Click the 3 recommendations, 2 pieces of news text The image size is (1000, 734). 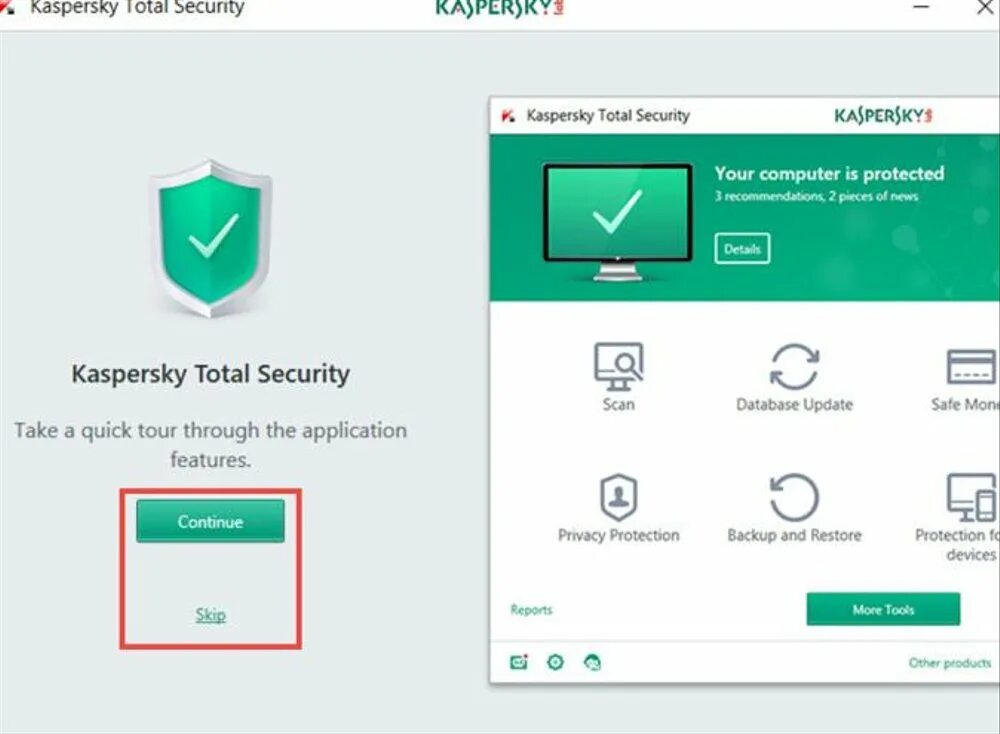pos(816,196)
